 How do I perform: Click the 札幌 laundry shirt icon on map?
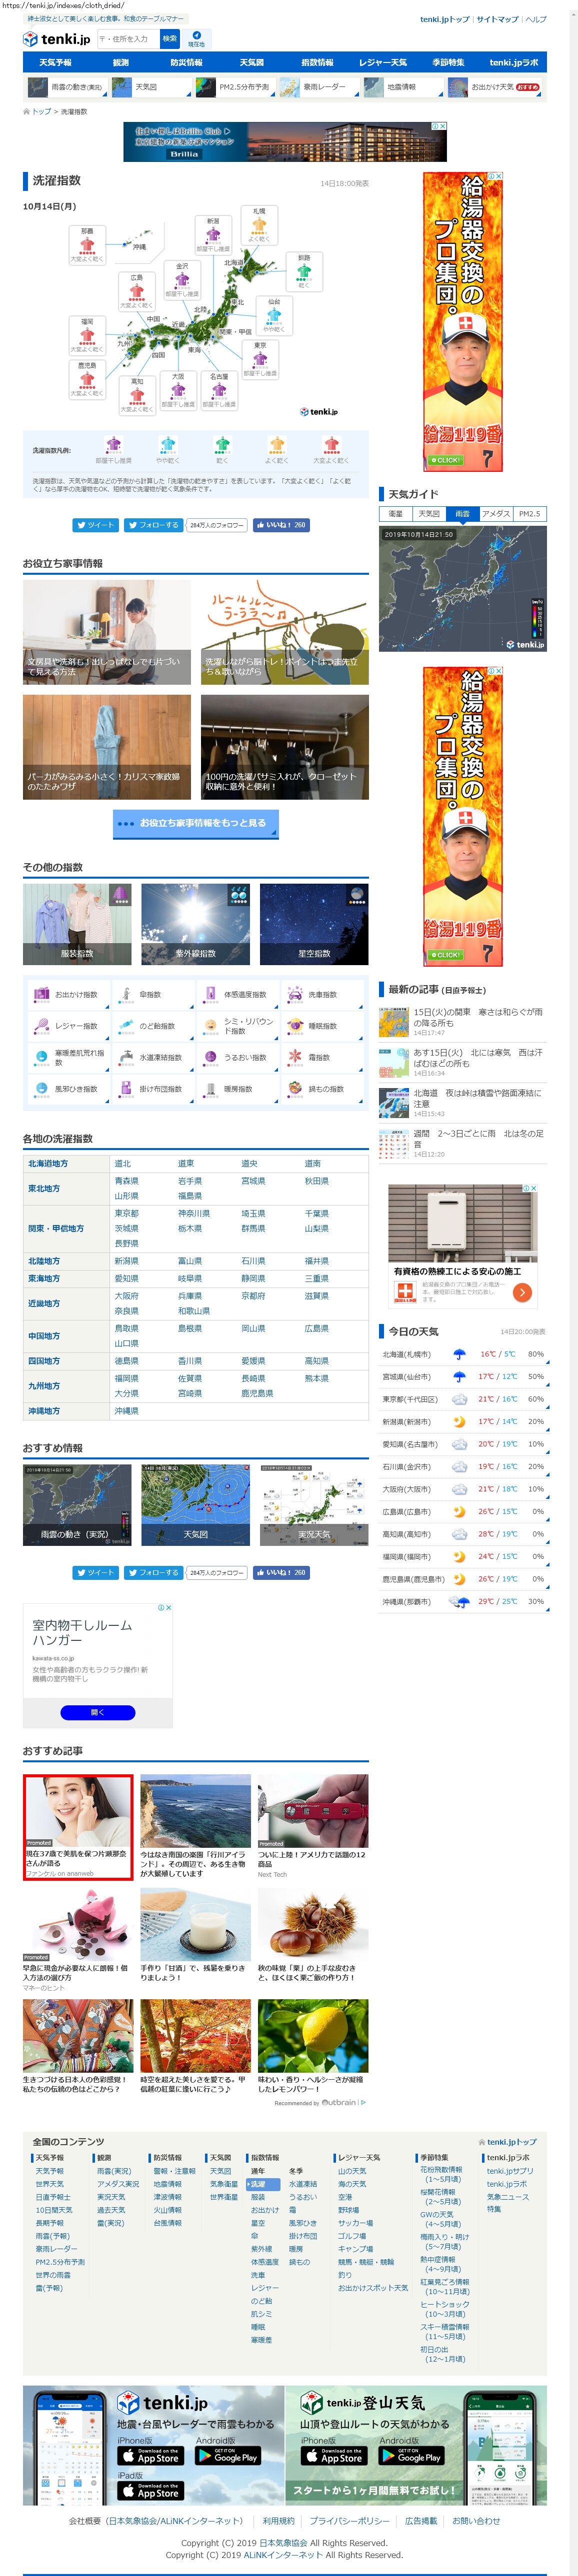coord(258,226)
